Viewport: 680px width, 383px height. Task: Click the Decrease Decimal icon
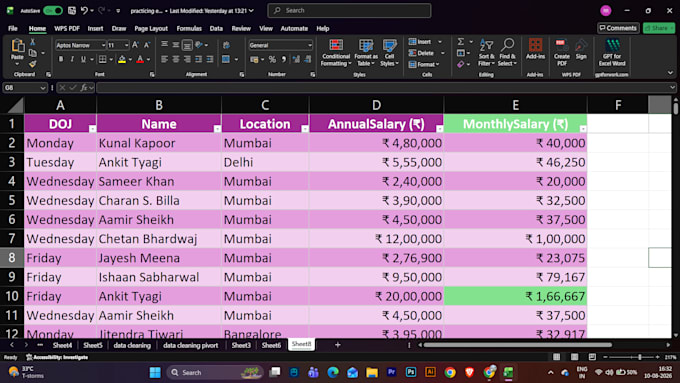pos(307,59)
